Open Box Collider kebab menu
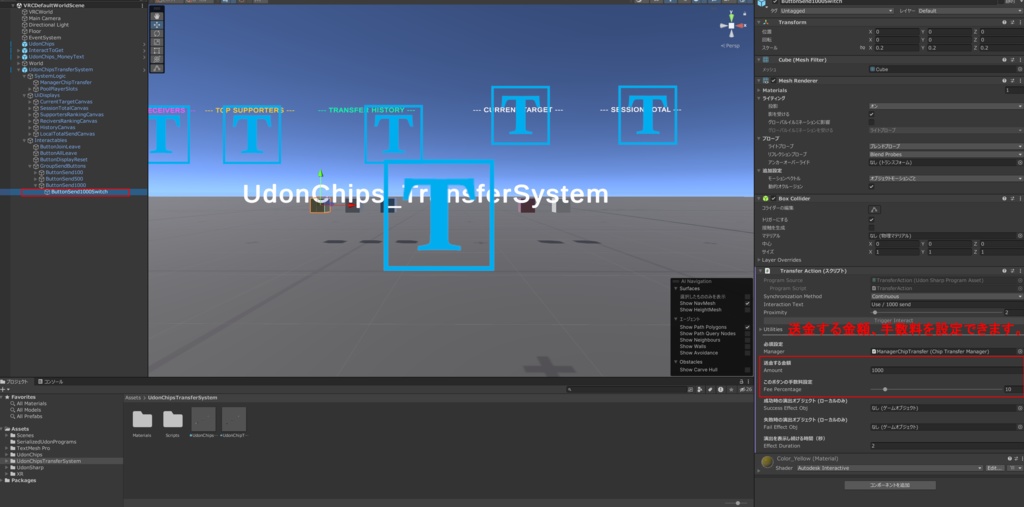Screen dimensions: 1024x507 (x=1020, y=198)
